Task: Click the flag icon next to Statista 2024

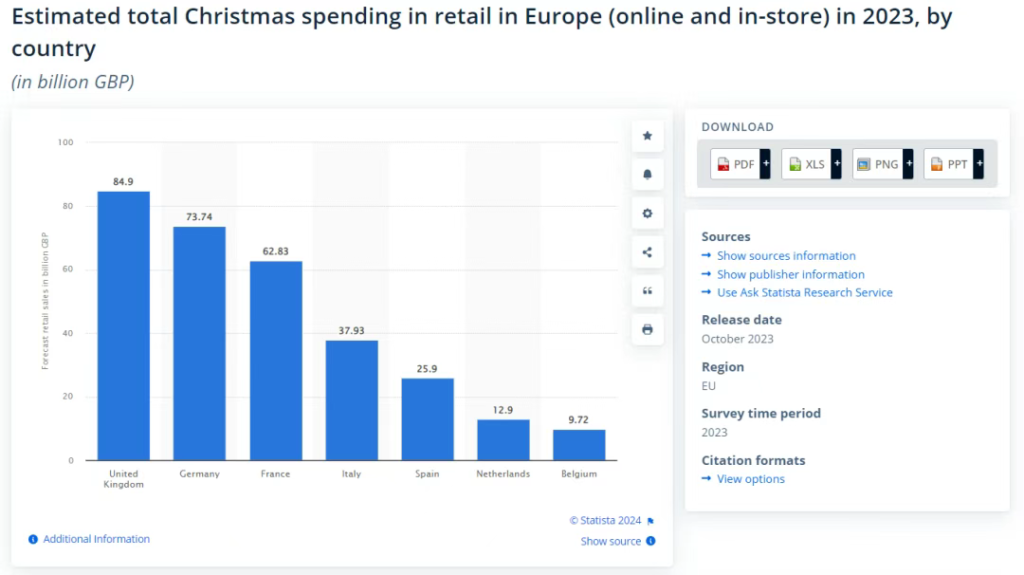Action: tap(651, 521)
